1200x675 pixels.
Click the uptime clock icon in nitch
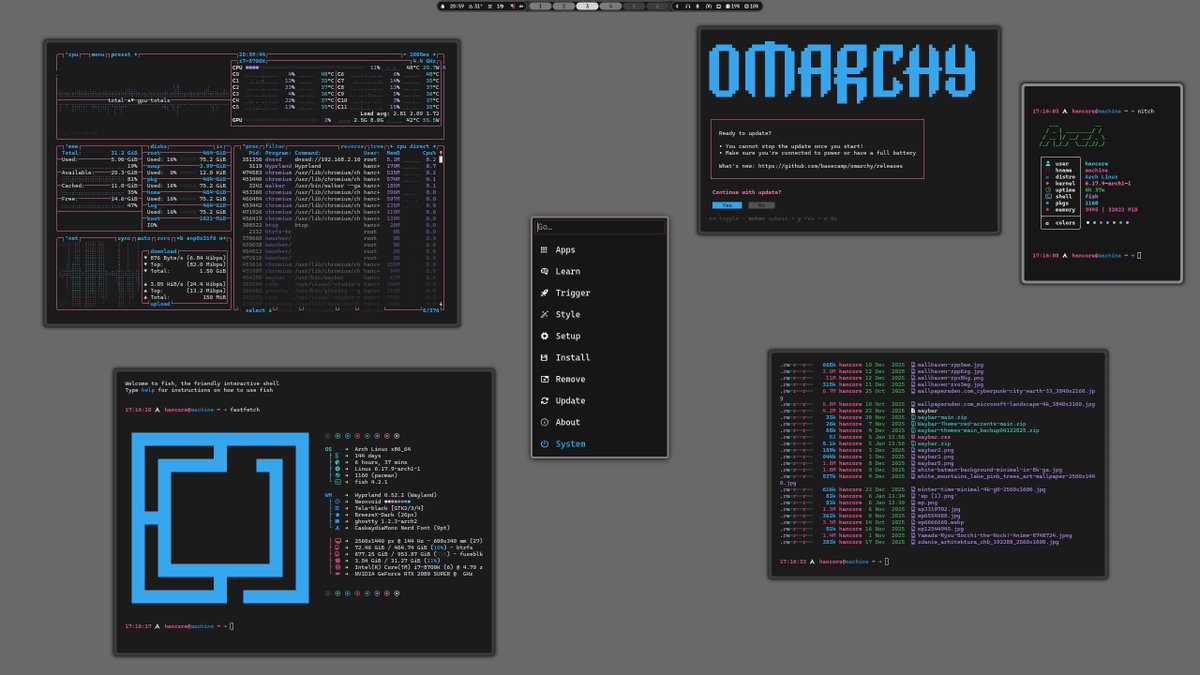(1048, 190)
